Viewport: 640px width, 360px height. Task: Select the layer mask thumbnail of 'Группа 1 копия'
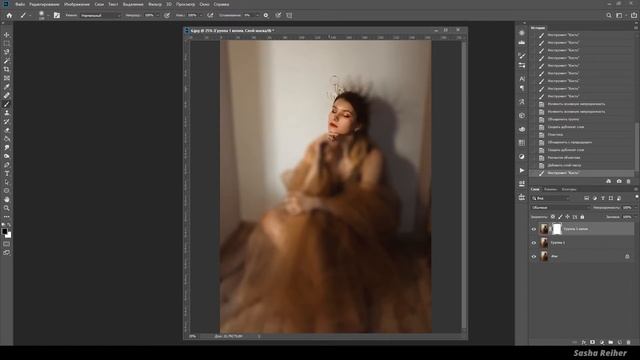[x=557, y=229]
